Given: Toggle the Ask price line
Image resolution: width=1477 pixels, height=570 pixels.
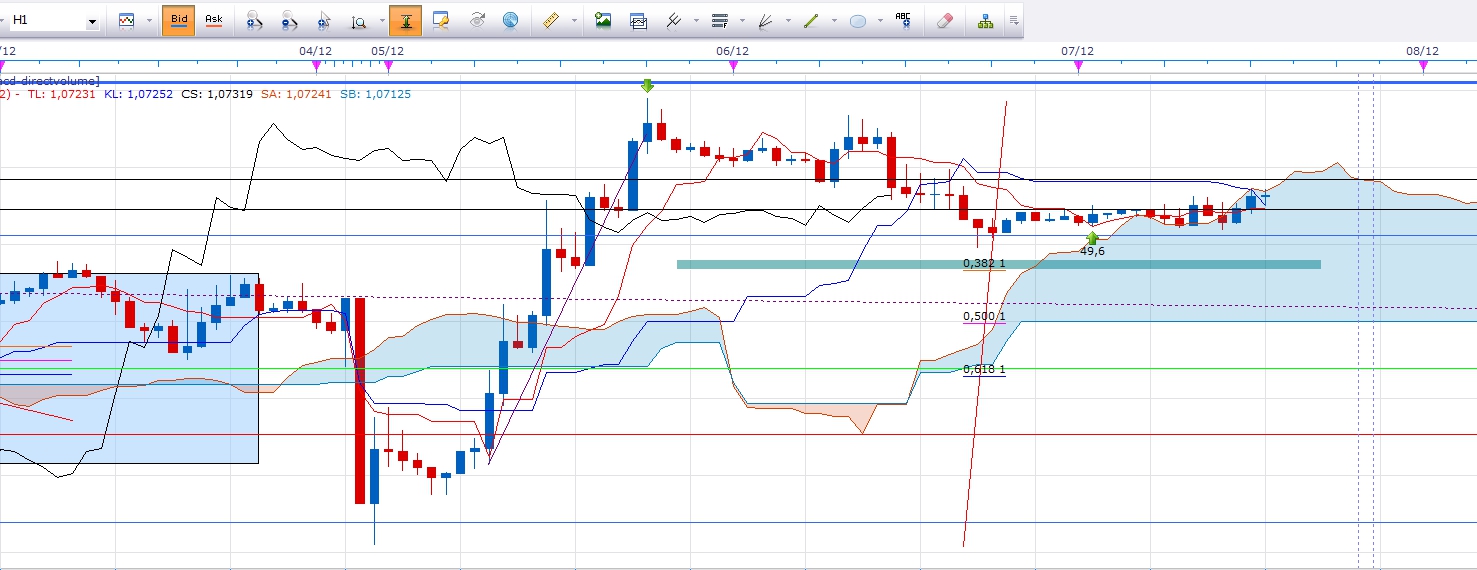Looking at the screenshot, I should pyautogui.click(x=213, y=20).
